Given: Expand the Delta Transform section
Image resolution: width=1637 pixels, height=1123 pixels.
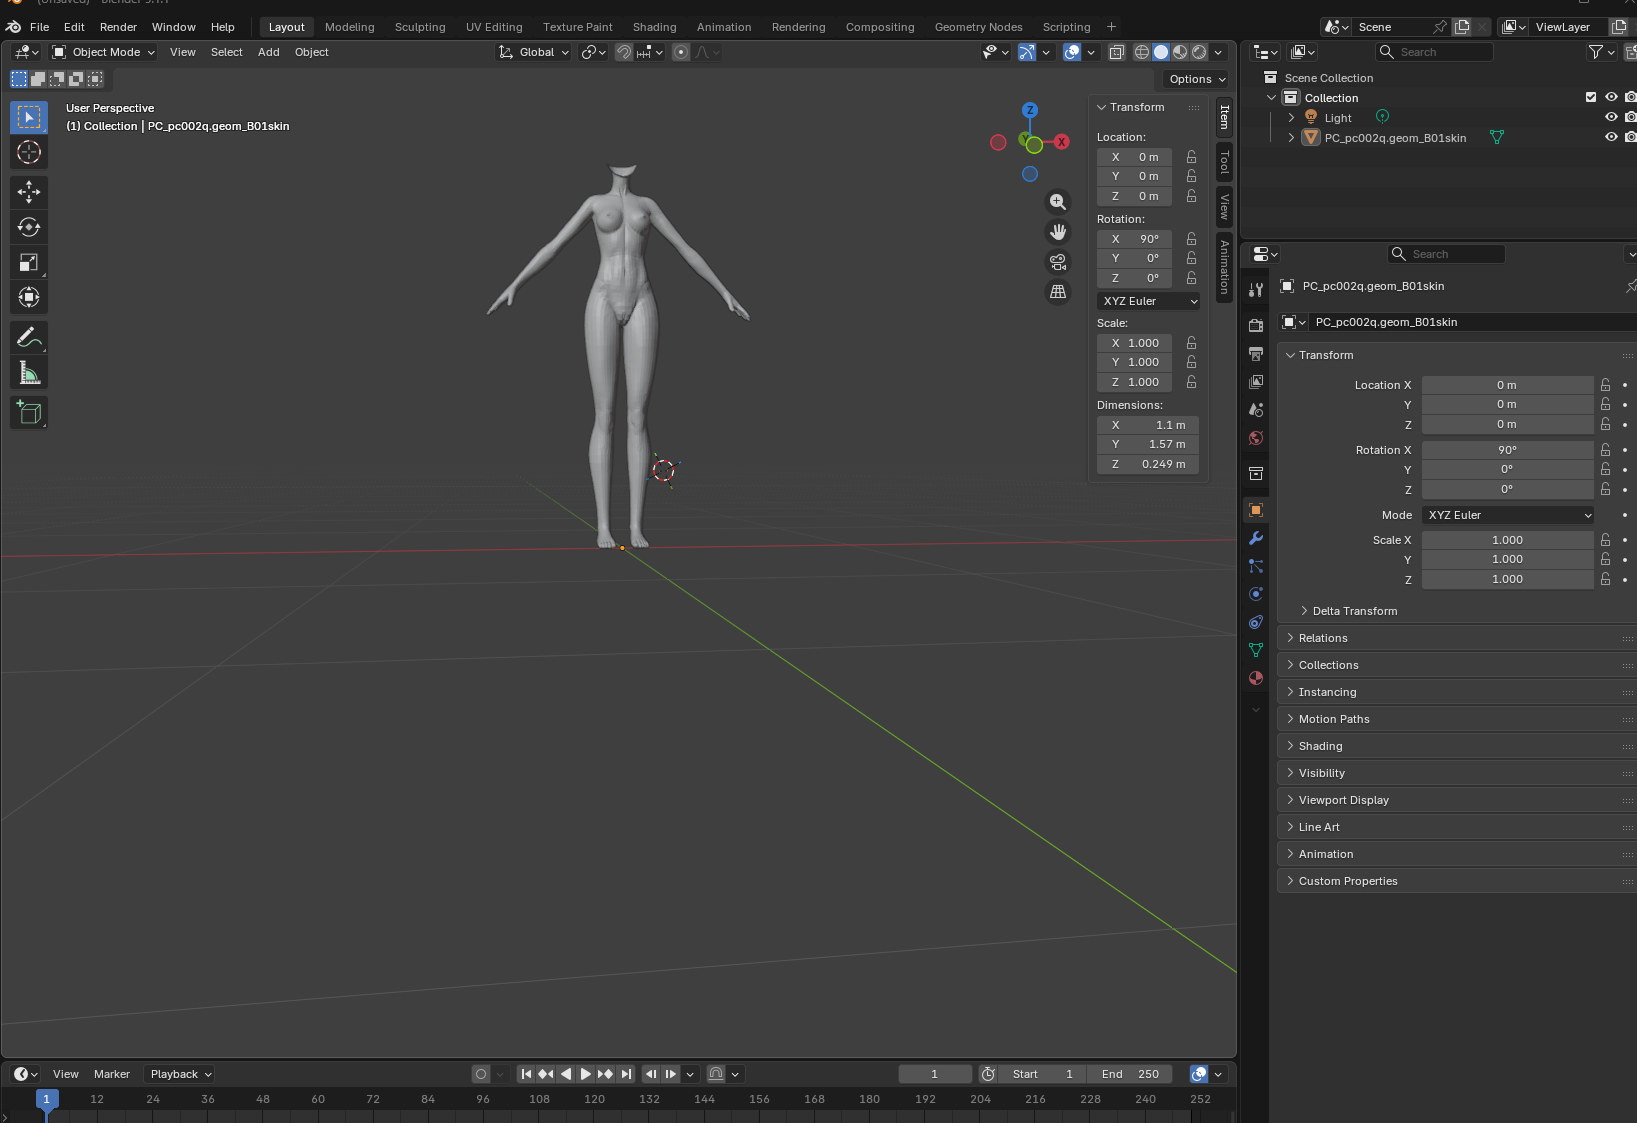Looking at the screenshot, I should pos(1354,611).
